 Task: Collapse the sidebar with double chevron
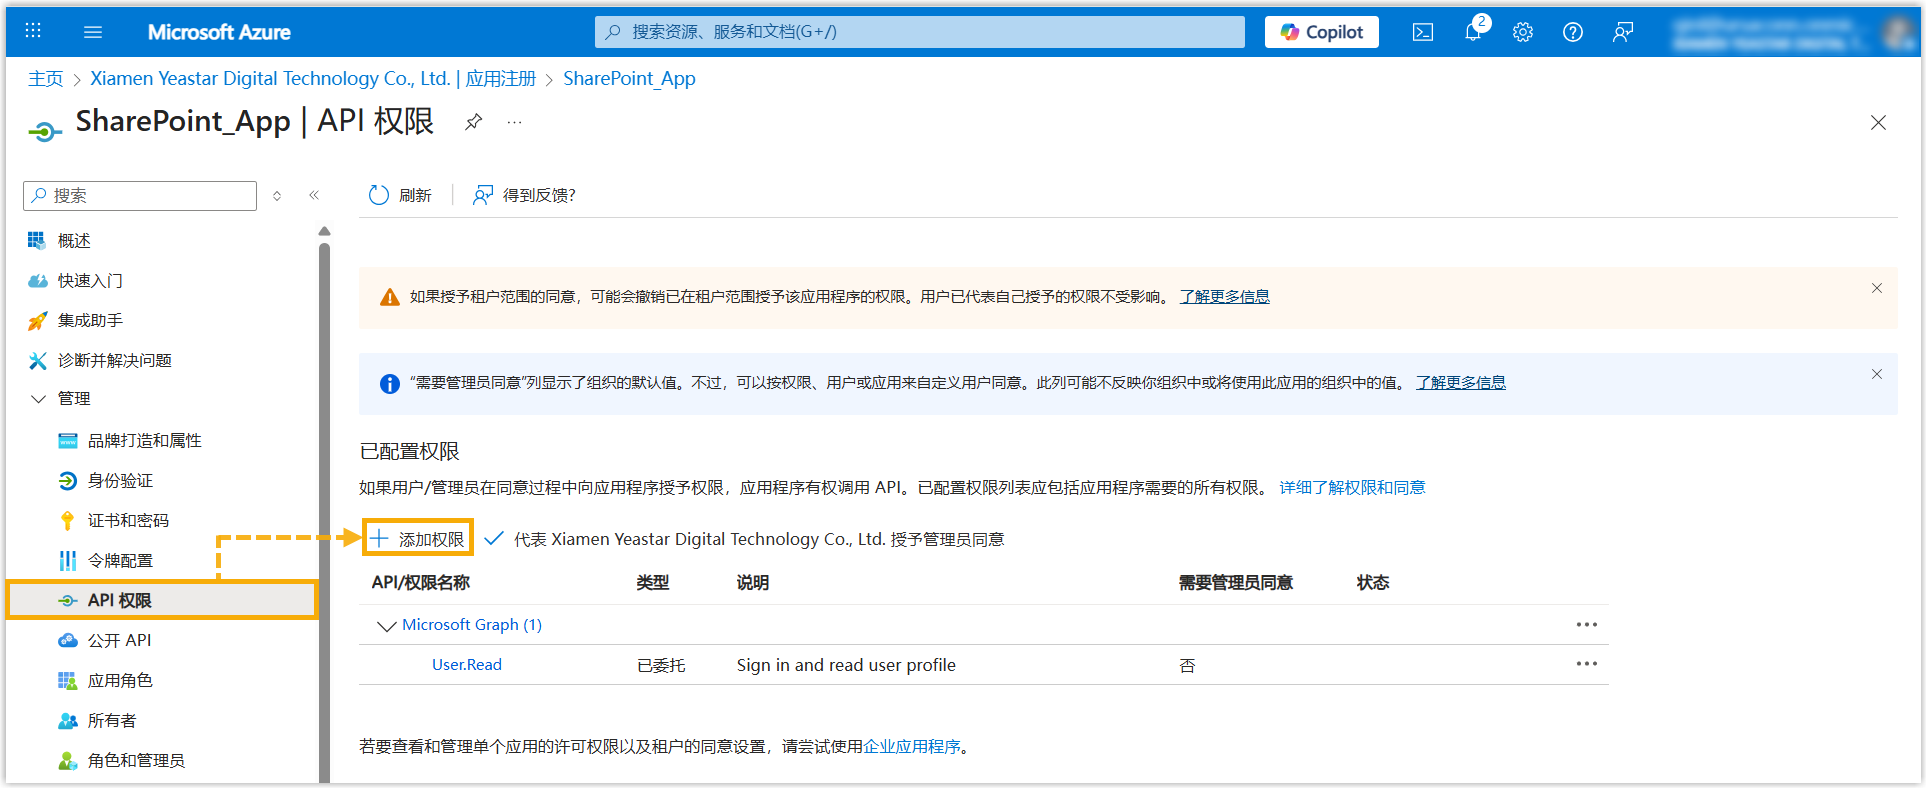pos(314,195)
